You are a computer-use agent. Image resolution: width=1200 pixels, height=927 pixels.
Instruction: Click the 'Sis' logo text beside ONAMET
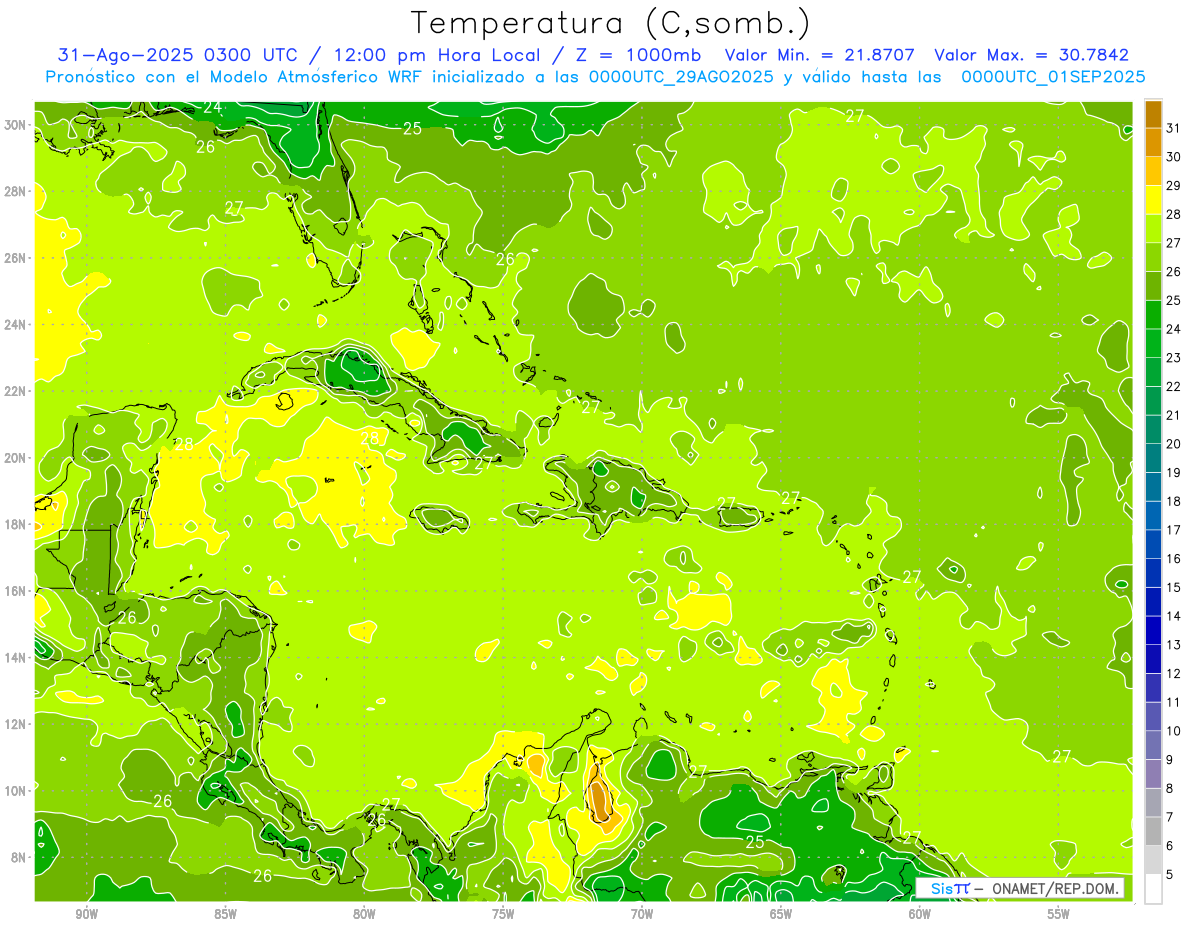pos(942,888)
